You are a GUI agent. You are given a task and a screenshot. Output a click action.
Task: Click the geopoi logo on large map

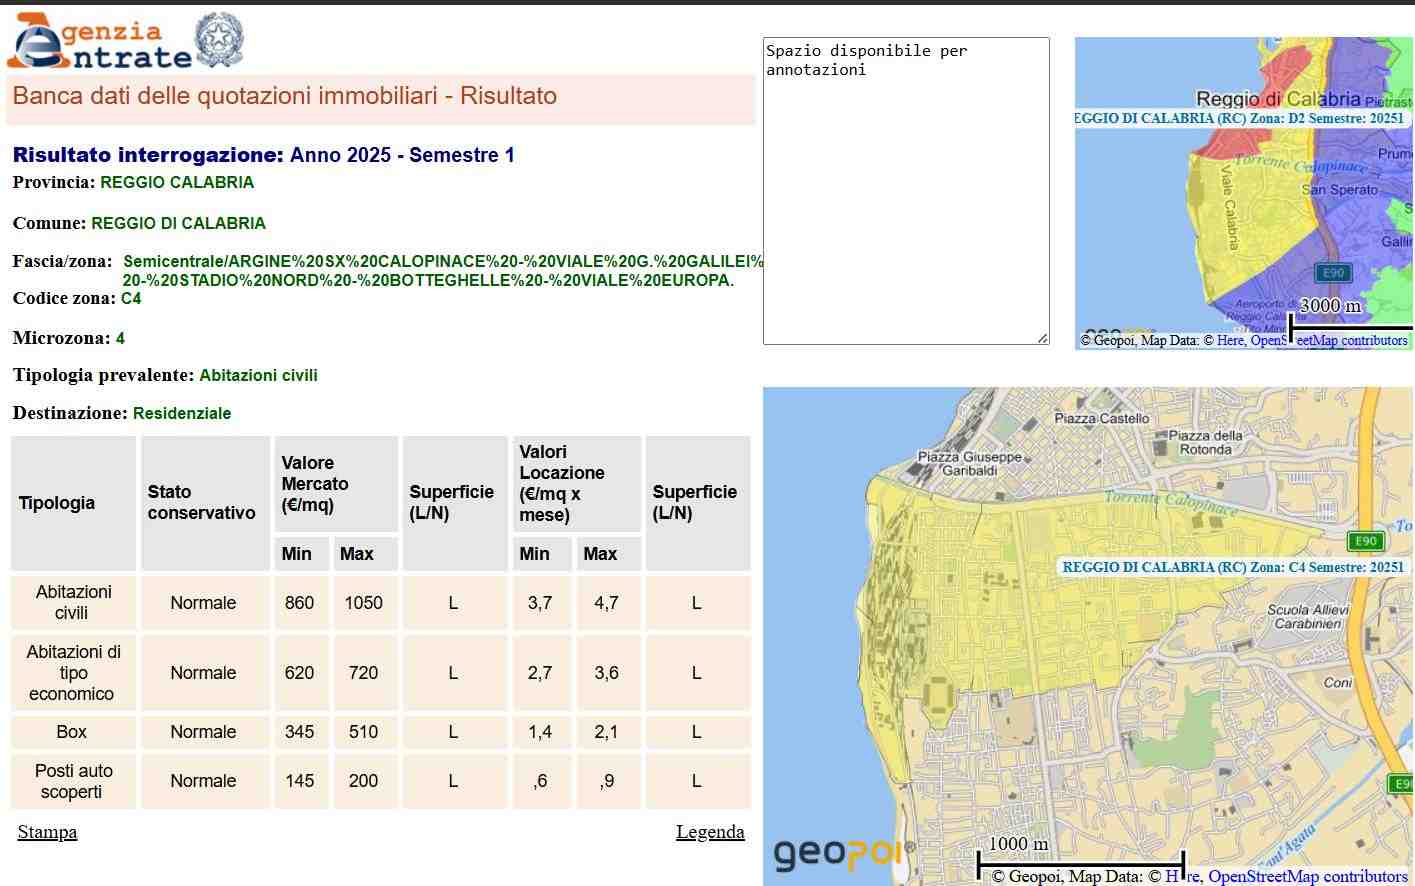pyautogui.click(x=836, y=853)
